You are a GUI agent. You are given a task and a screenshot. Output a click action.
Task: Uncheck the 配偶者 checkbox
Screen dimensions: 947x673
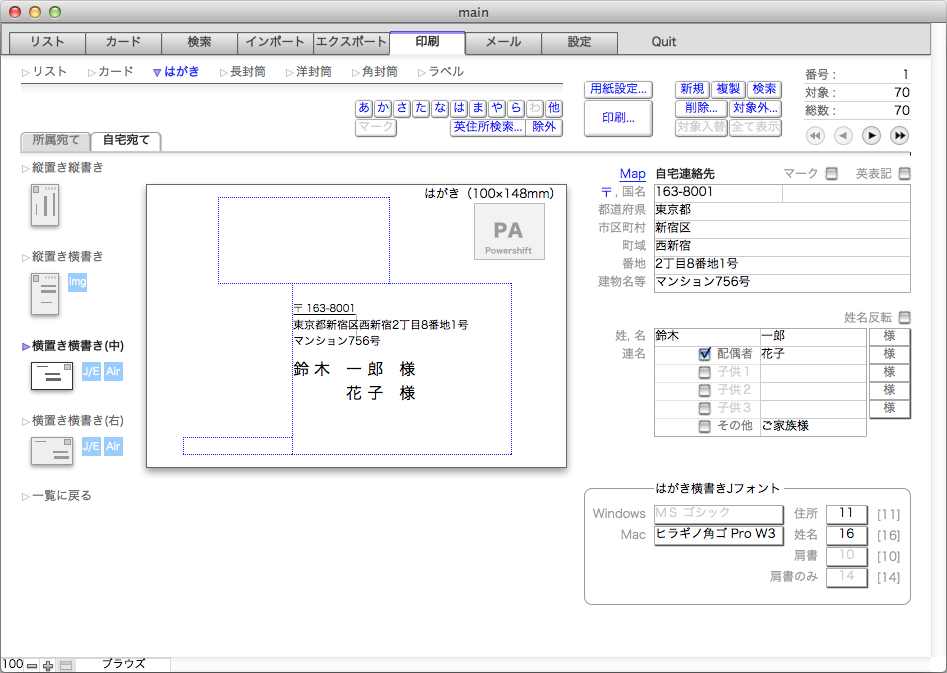tap(704, 354)
